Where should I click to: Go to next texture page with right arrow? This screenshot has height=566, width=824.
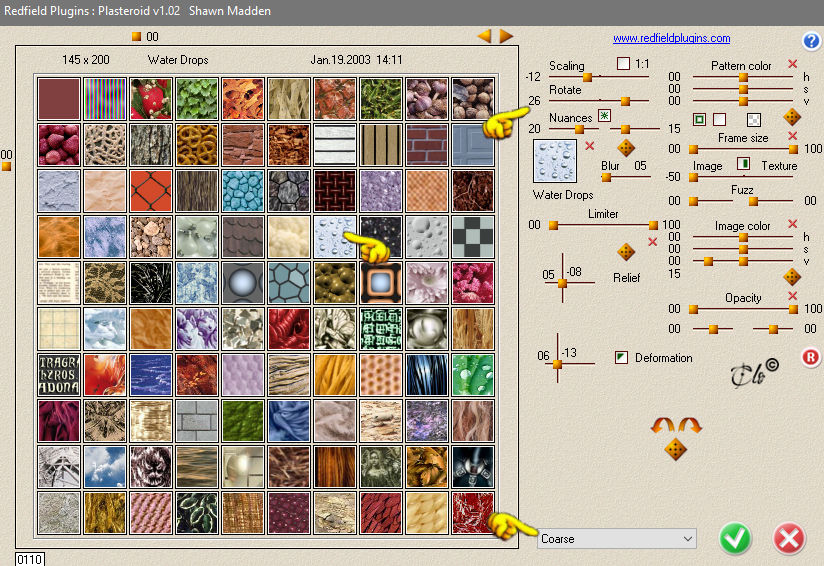point(506,36)
